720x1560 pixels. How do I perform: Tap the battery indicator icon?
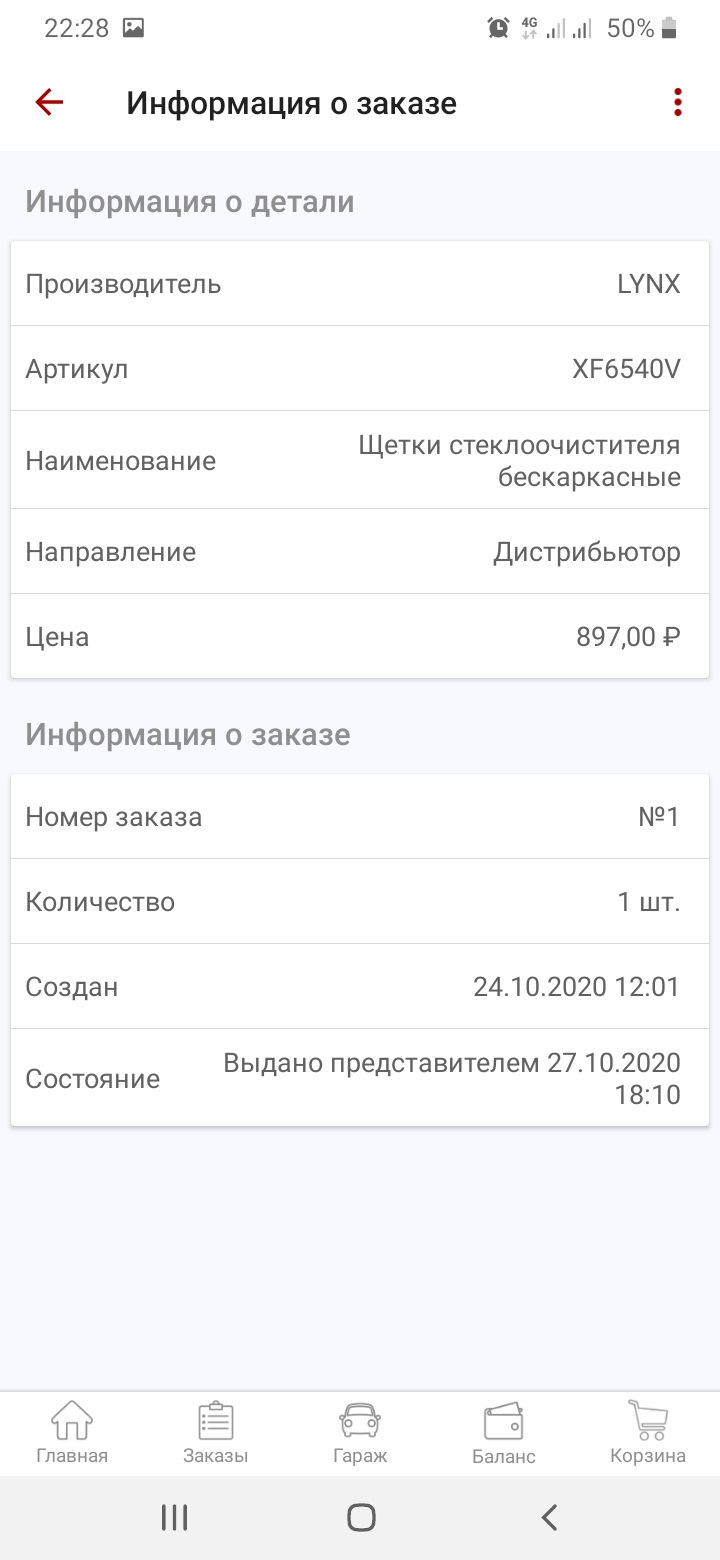tap(669, 28)
